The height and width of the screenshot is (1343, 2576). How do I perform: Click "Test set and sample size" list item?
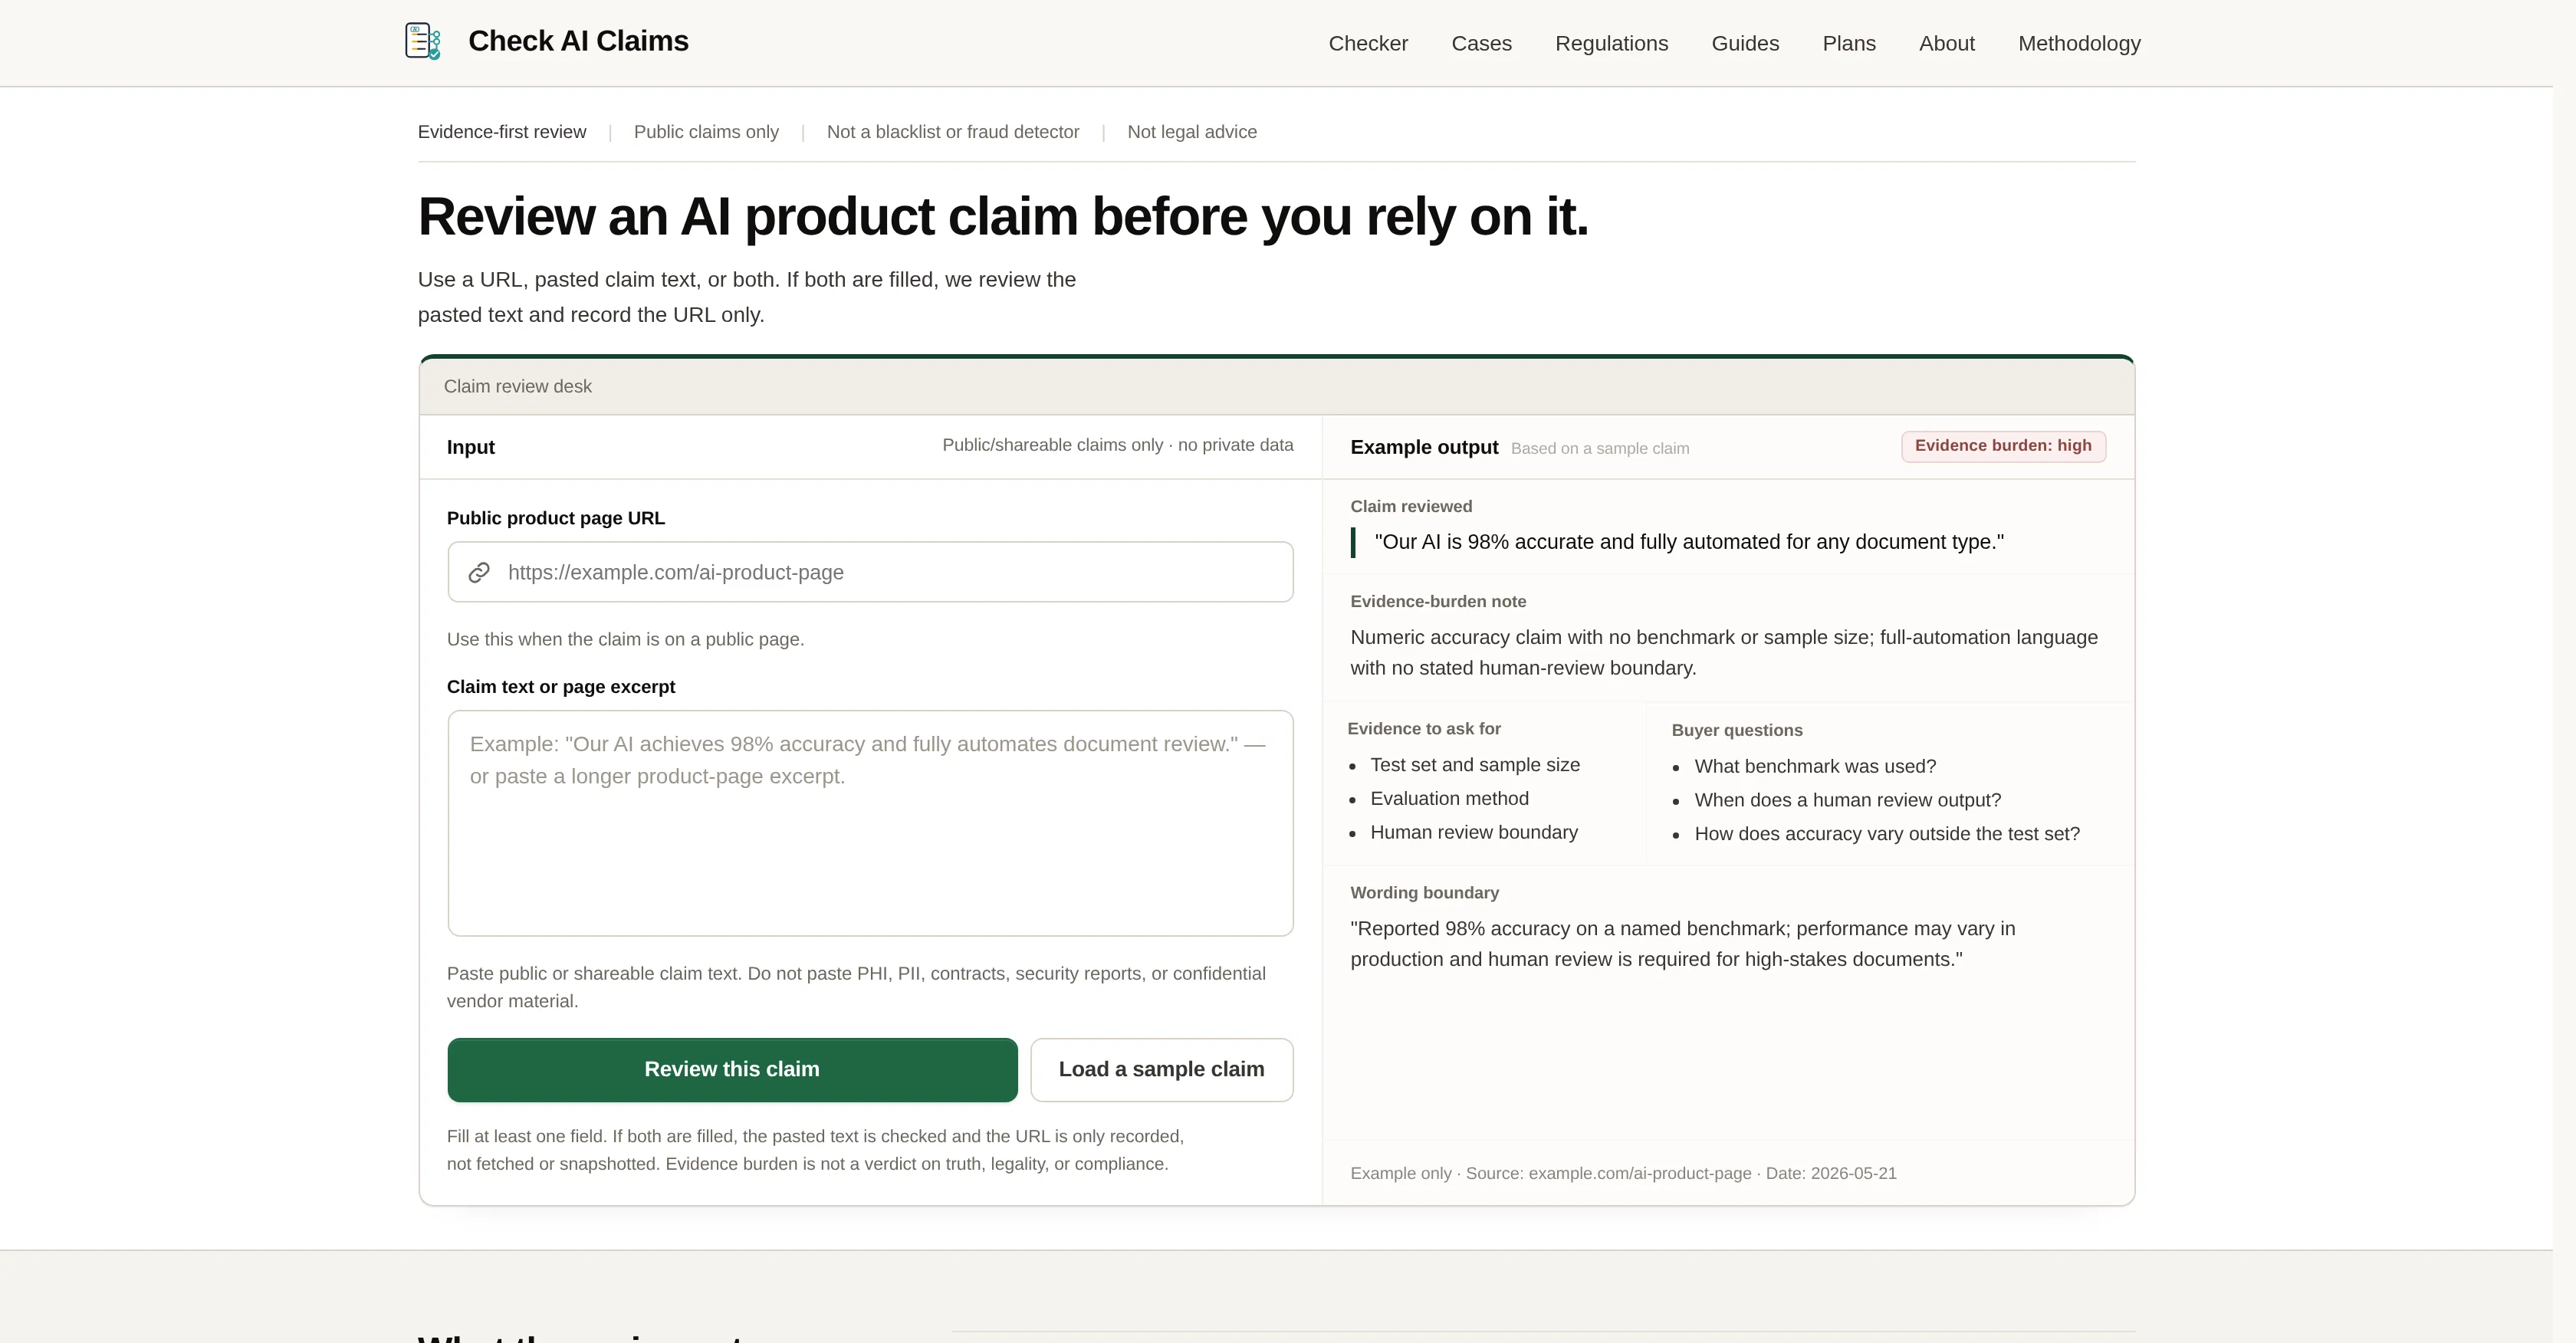[x=1475, y=765]
